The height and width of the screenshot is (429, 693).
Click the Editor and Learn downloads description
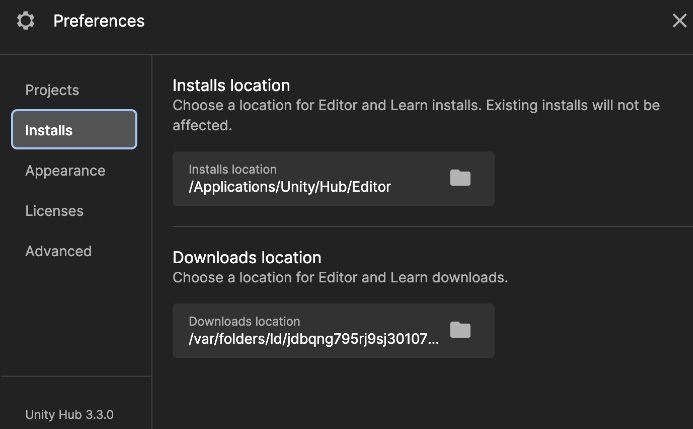[340, 277]
